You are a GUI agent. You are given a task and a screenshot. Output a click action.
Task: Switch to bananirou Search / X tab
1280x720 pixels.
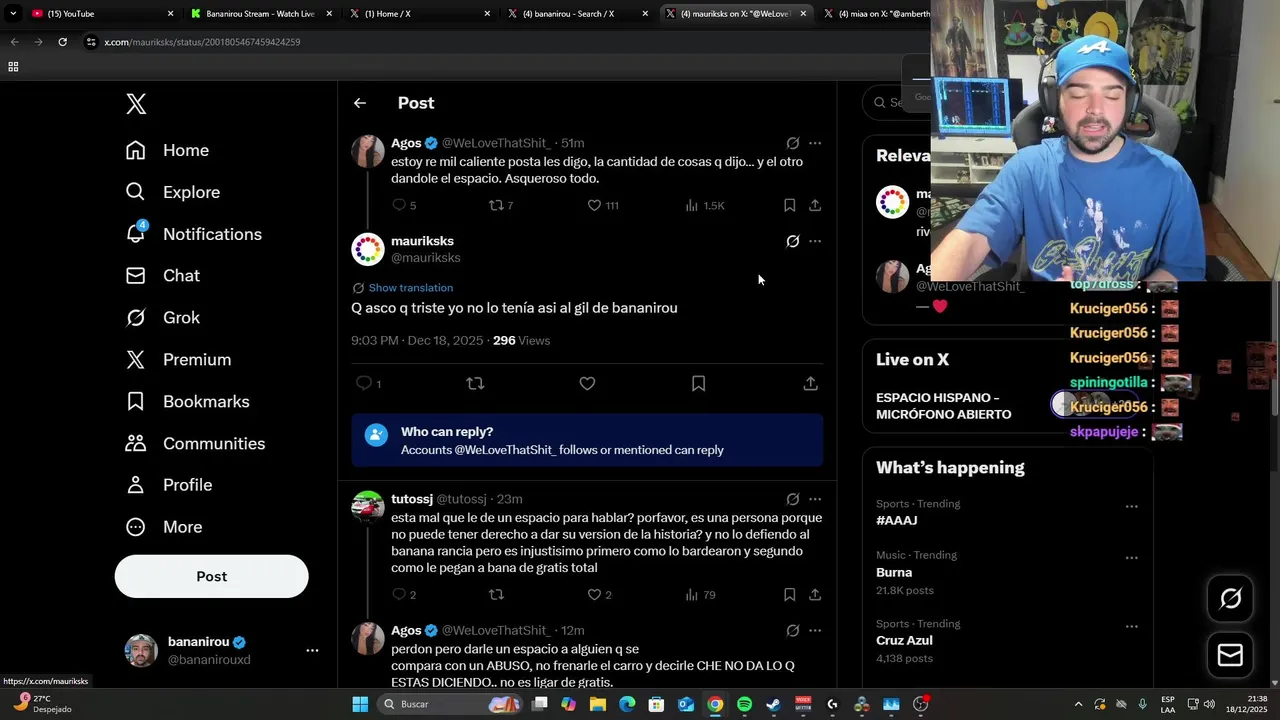[576, 14]
